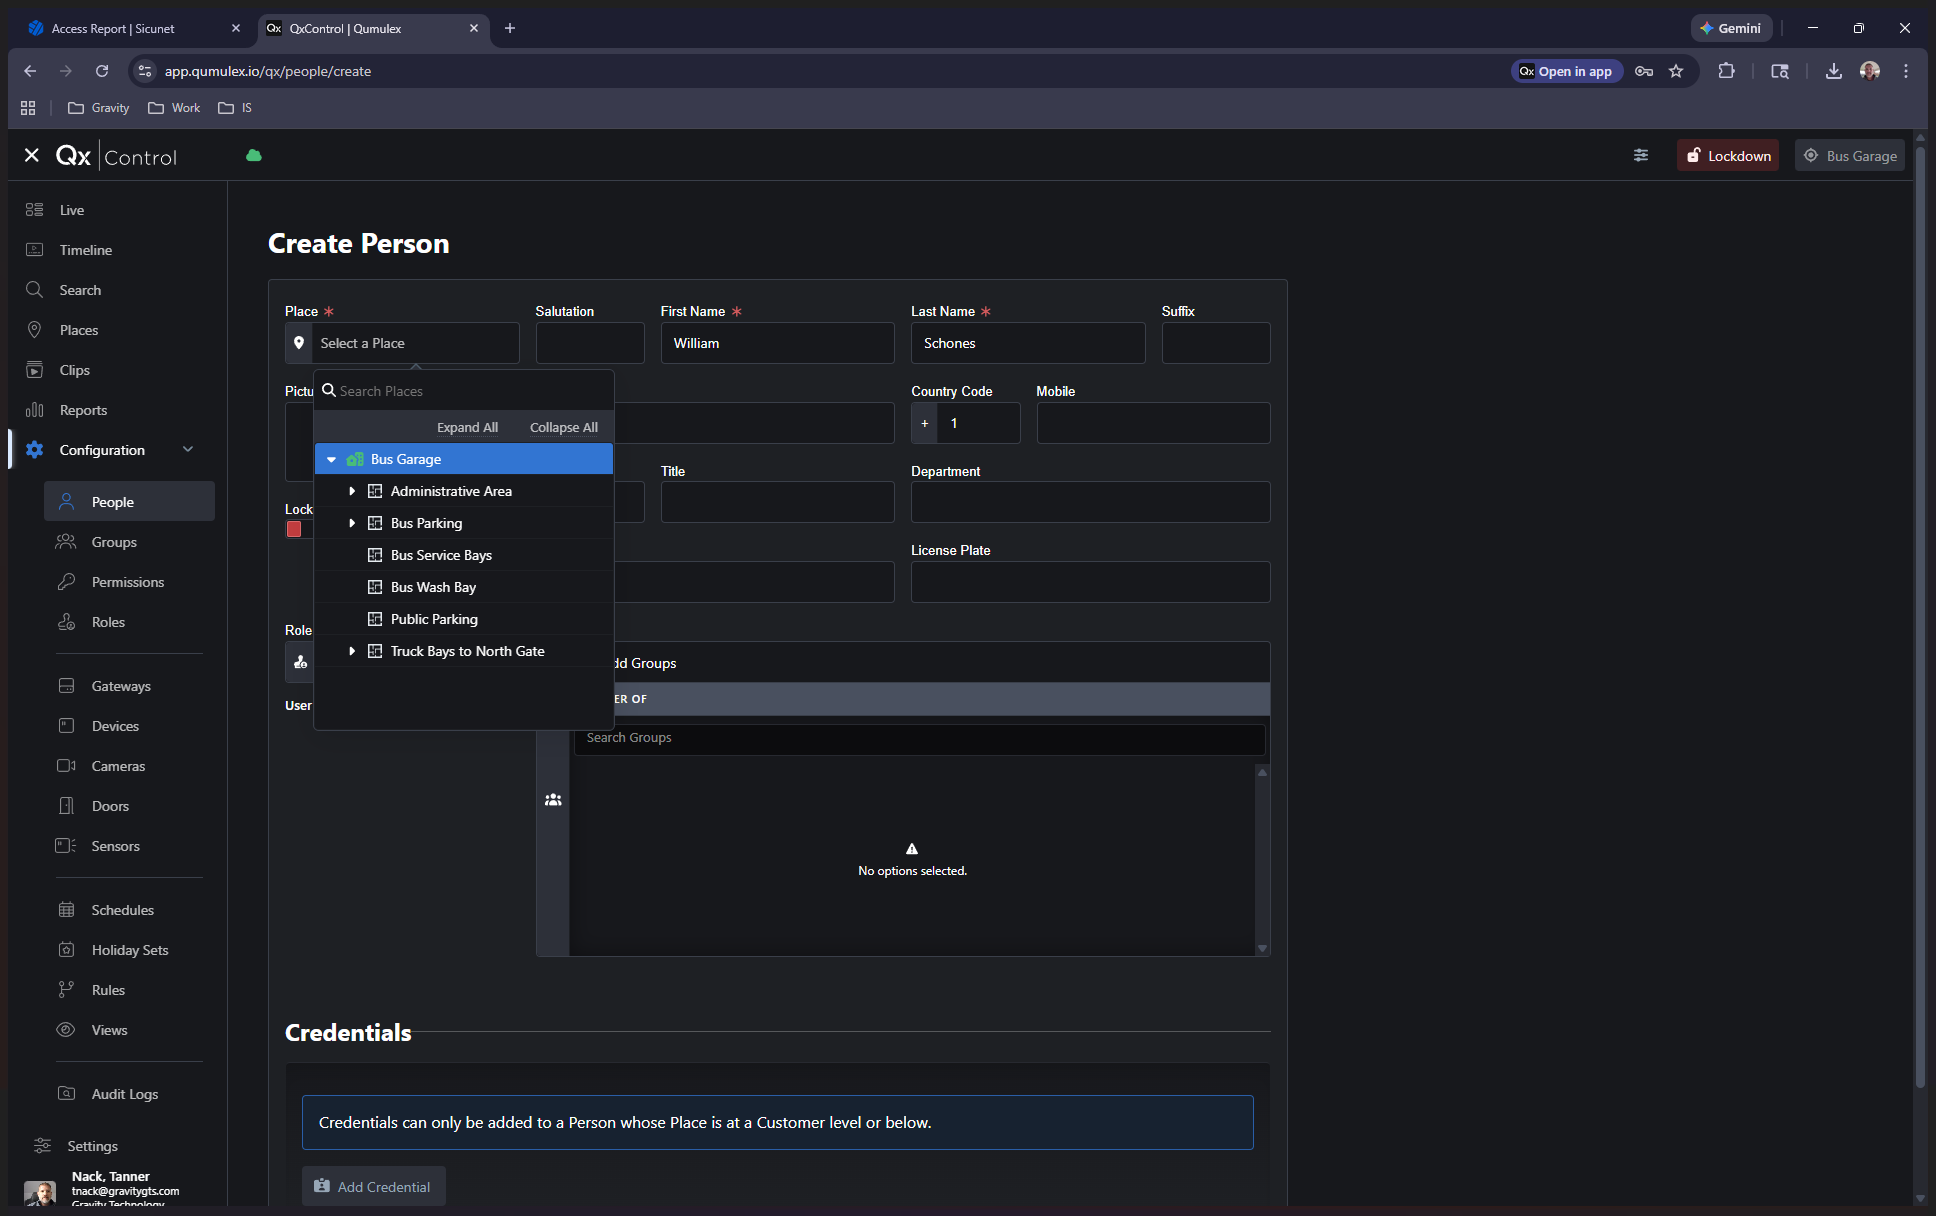Screen dimensions: 1936x1216
Task: Click the Search Places input field
Action: [x=470, y=391]
